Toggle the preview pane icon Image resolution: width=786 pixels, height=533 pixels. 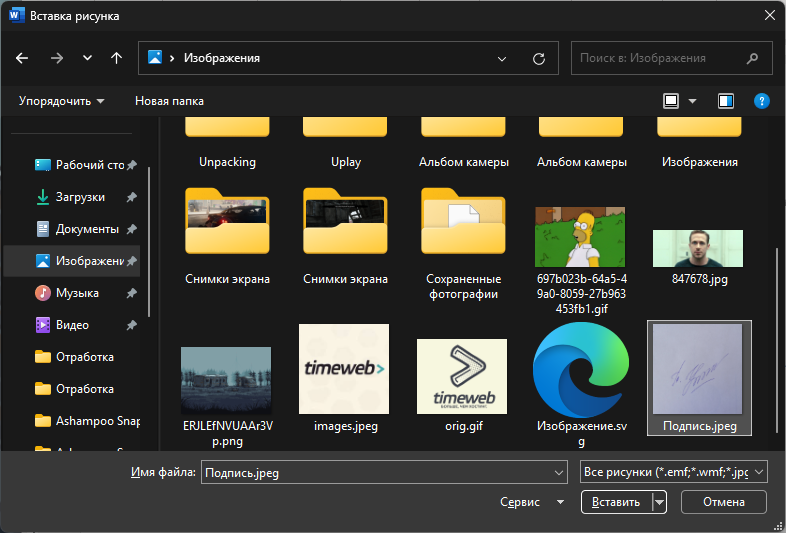pyautogui.click(x=726, y=101)
